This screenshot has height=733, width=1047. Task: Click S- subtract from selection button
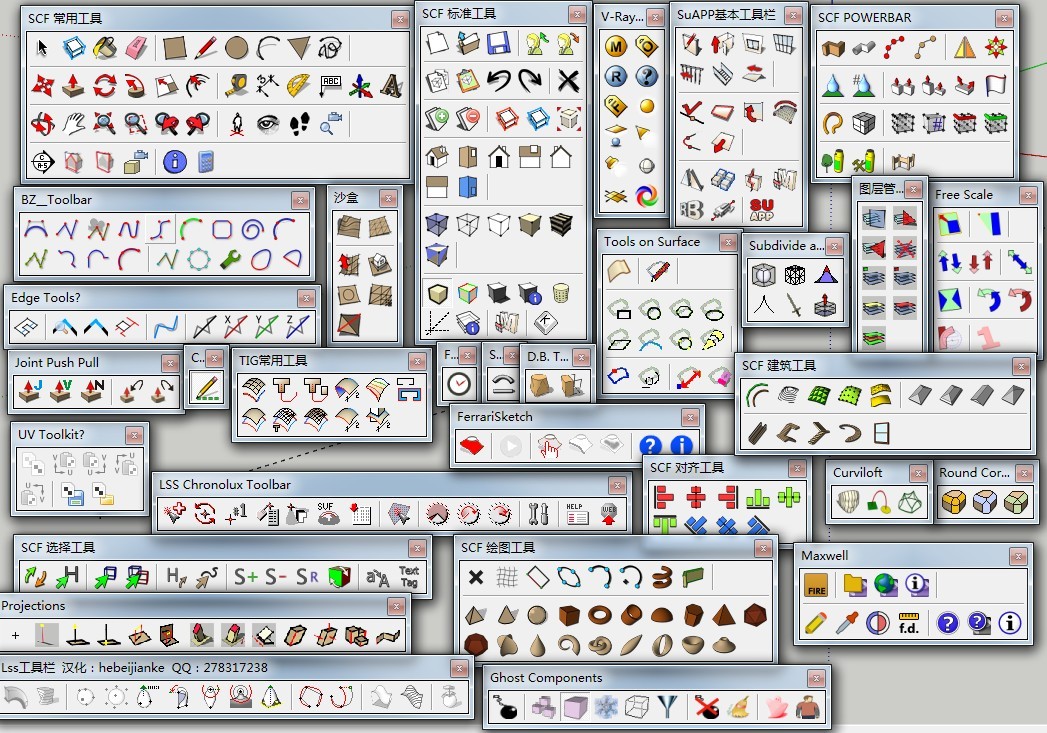point(277,576)
